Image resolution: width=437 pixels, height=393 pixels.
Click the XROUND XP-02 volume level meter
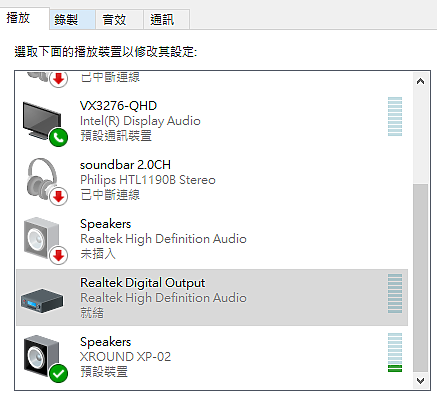tap(395, 352)
